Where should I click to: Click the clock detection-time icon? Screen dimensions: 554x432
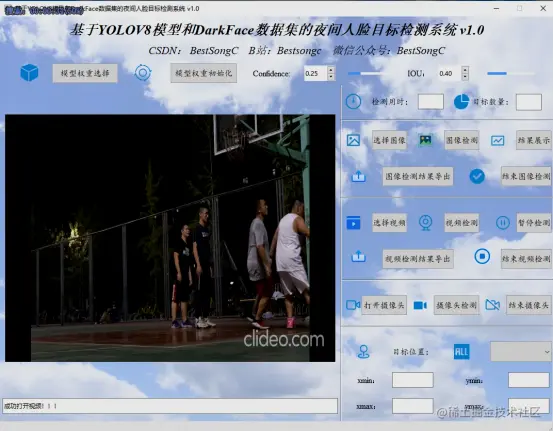click(353, 102)
